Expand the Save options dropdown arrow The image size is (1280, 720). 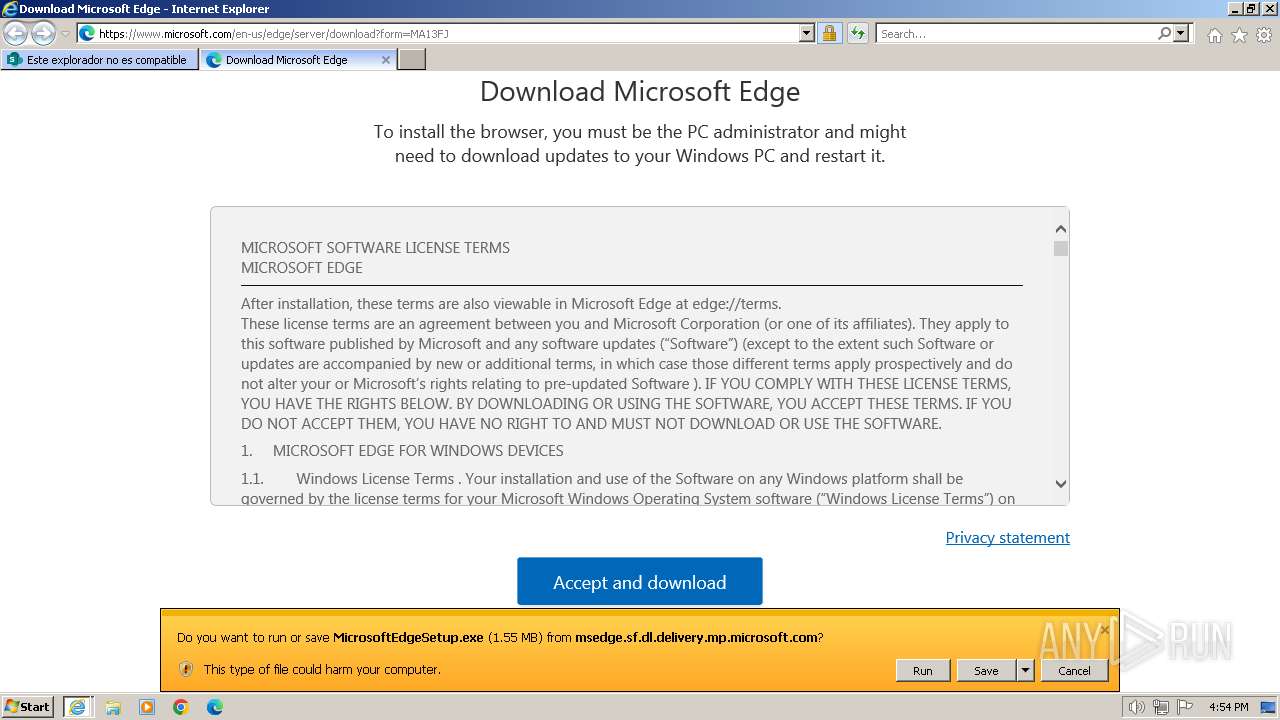1025,670
